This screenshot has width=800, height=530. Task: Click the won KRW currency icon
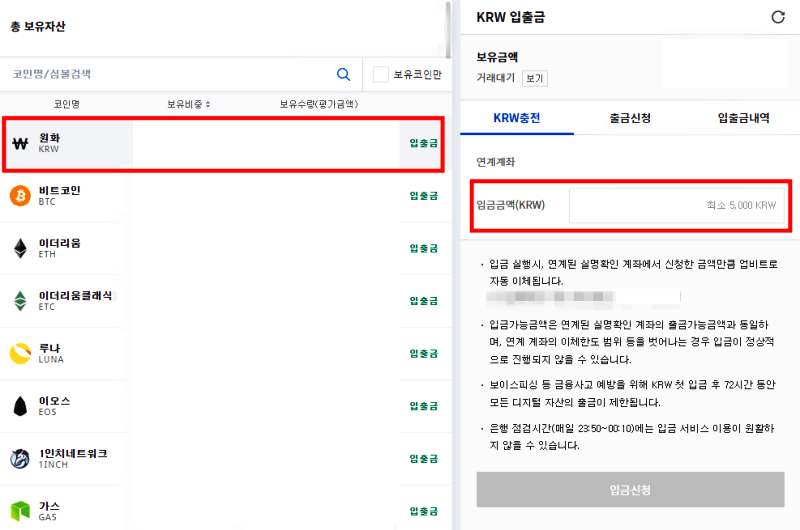(x=20, y=143)
